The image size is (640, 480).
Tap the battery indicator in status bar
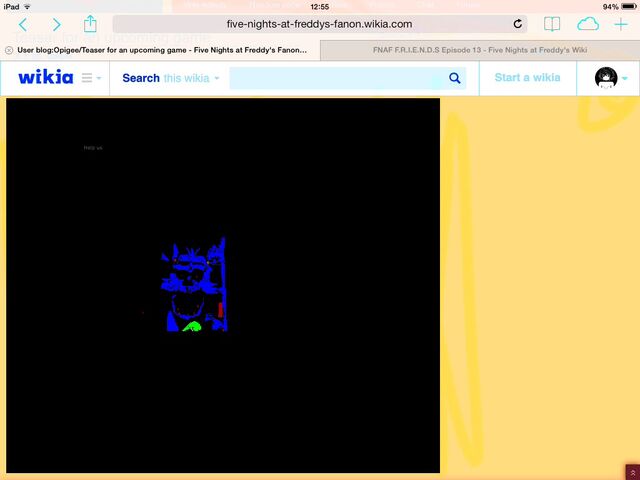[629, 7]
